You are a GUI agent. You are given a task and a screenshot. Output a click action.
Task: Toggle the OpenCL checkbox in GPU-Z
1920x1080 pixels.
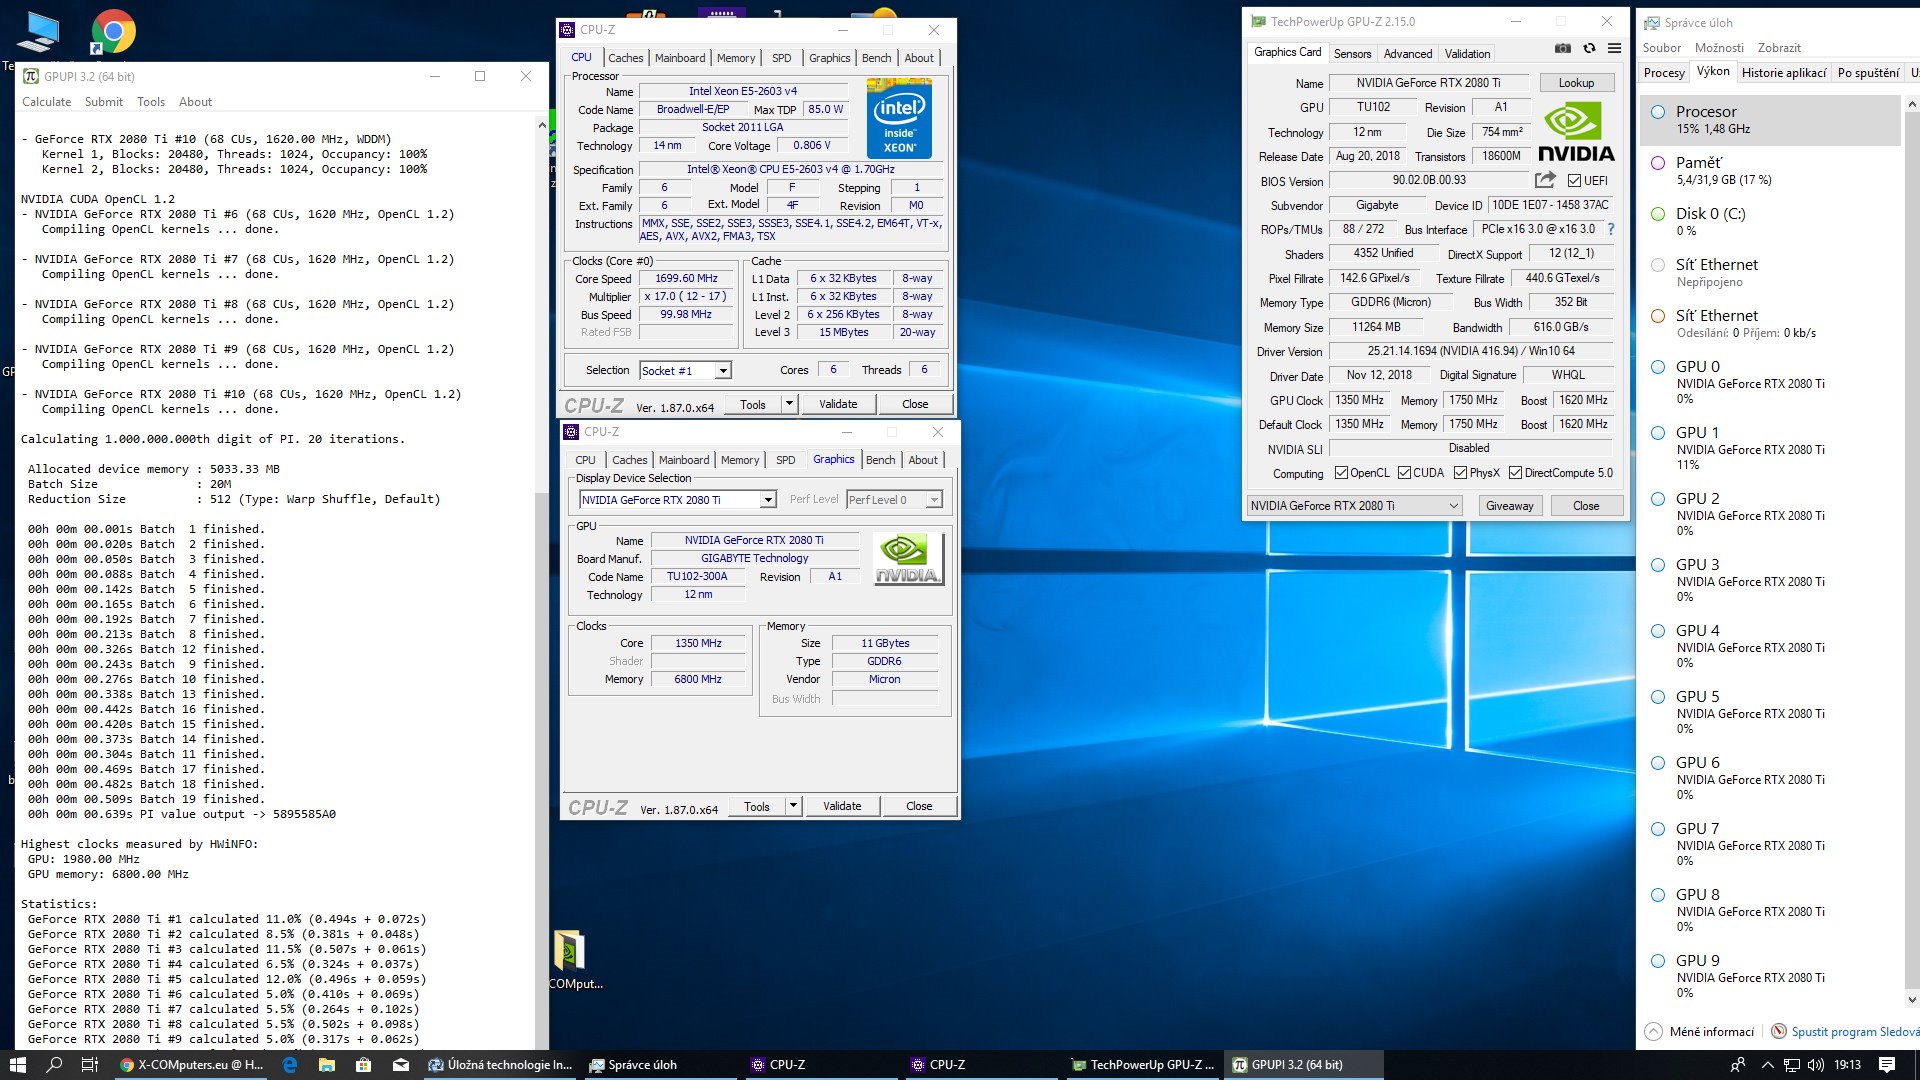(1341, 473)
